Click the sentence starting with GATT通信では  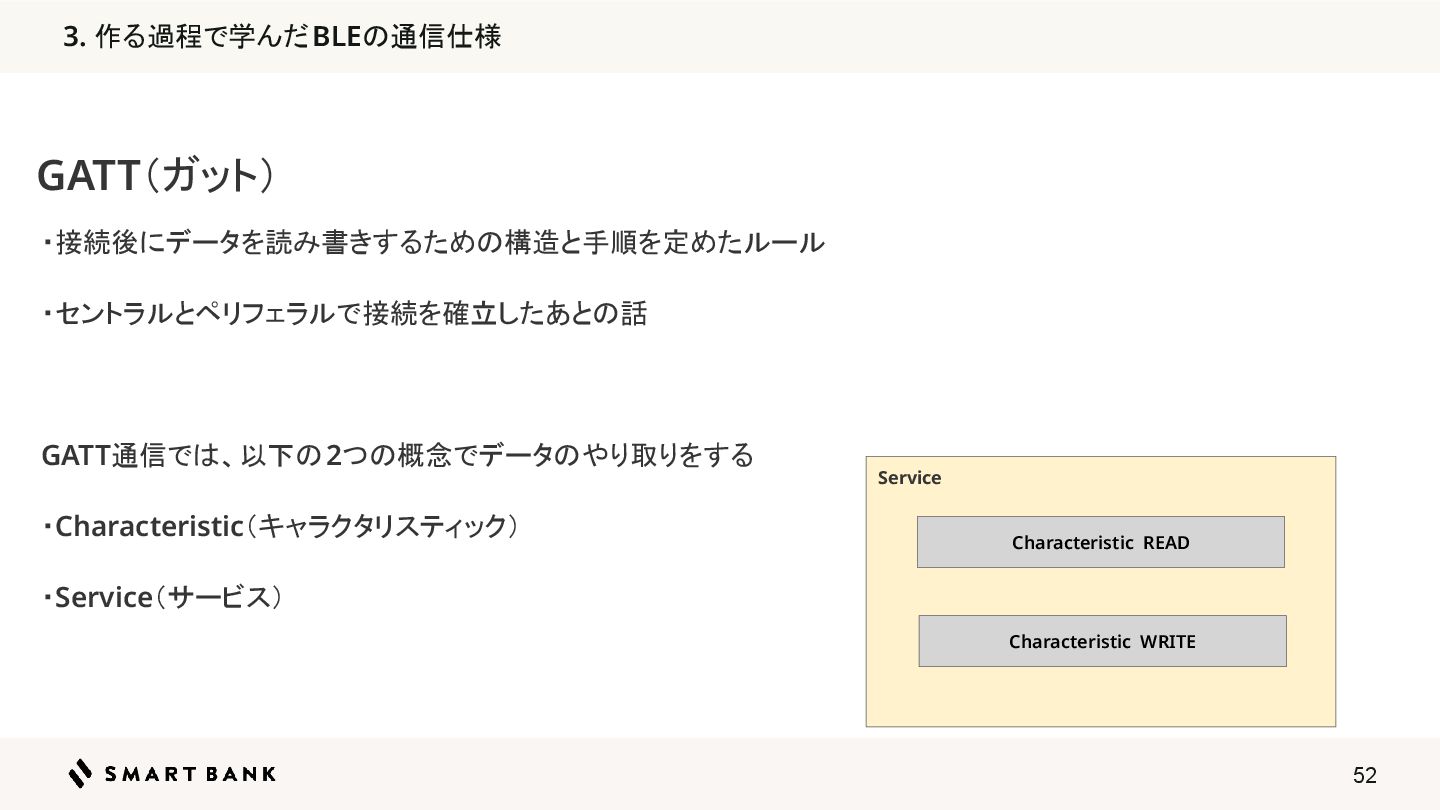coord(397,456)
